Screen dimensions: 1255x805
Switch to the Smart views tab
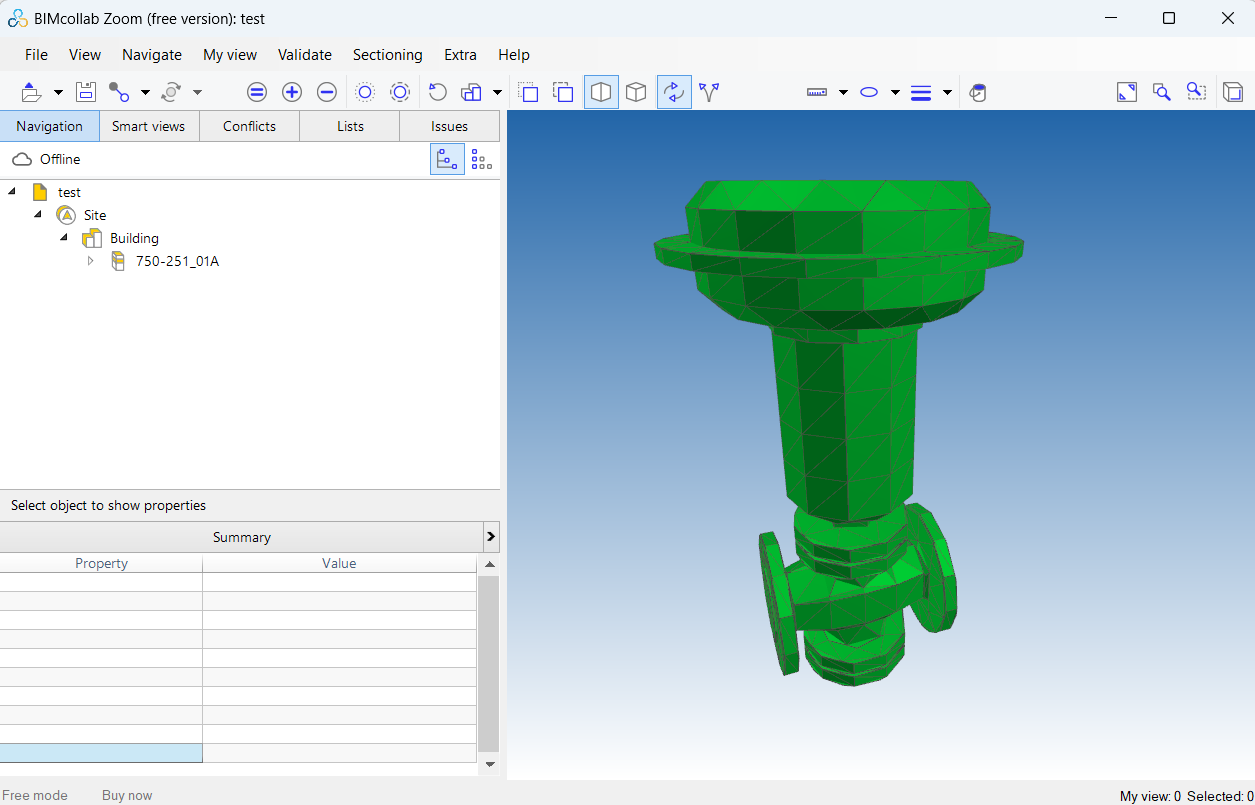click(x=149, y=126)
